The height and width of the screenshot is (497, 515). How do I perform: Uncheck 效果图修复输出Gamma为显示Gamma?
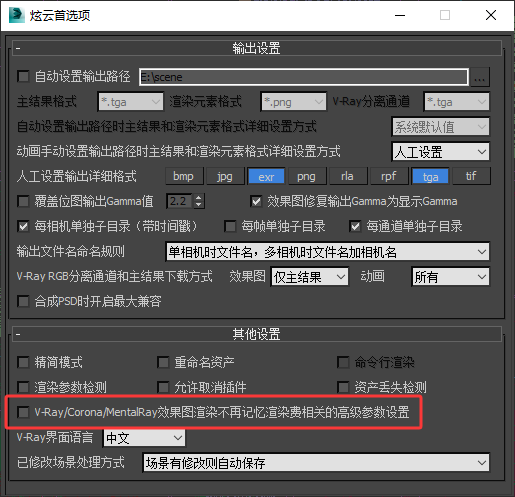[x=256, y=201]
